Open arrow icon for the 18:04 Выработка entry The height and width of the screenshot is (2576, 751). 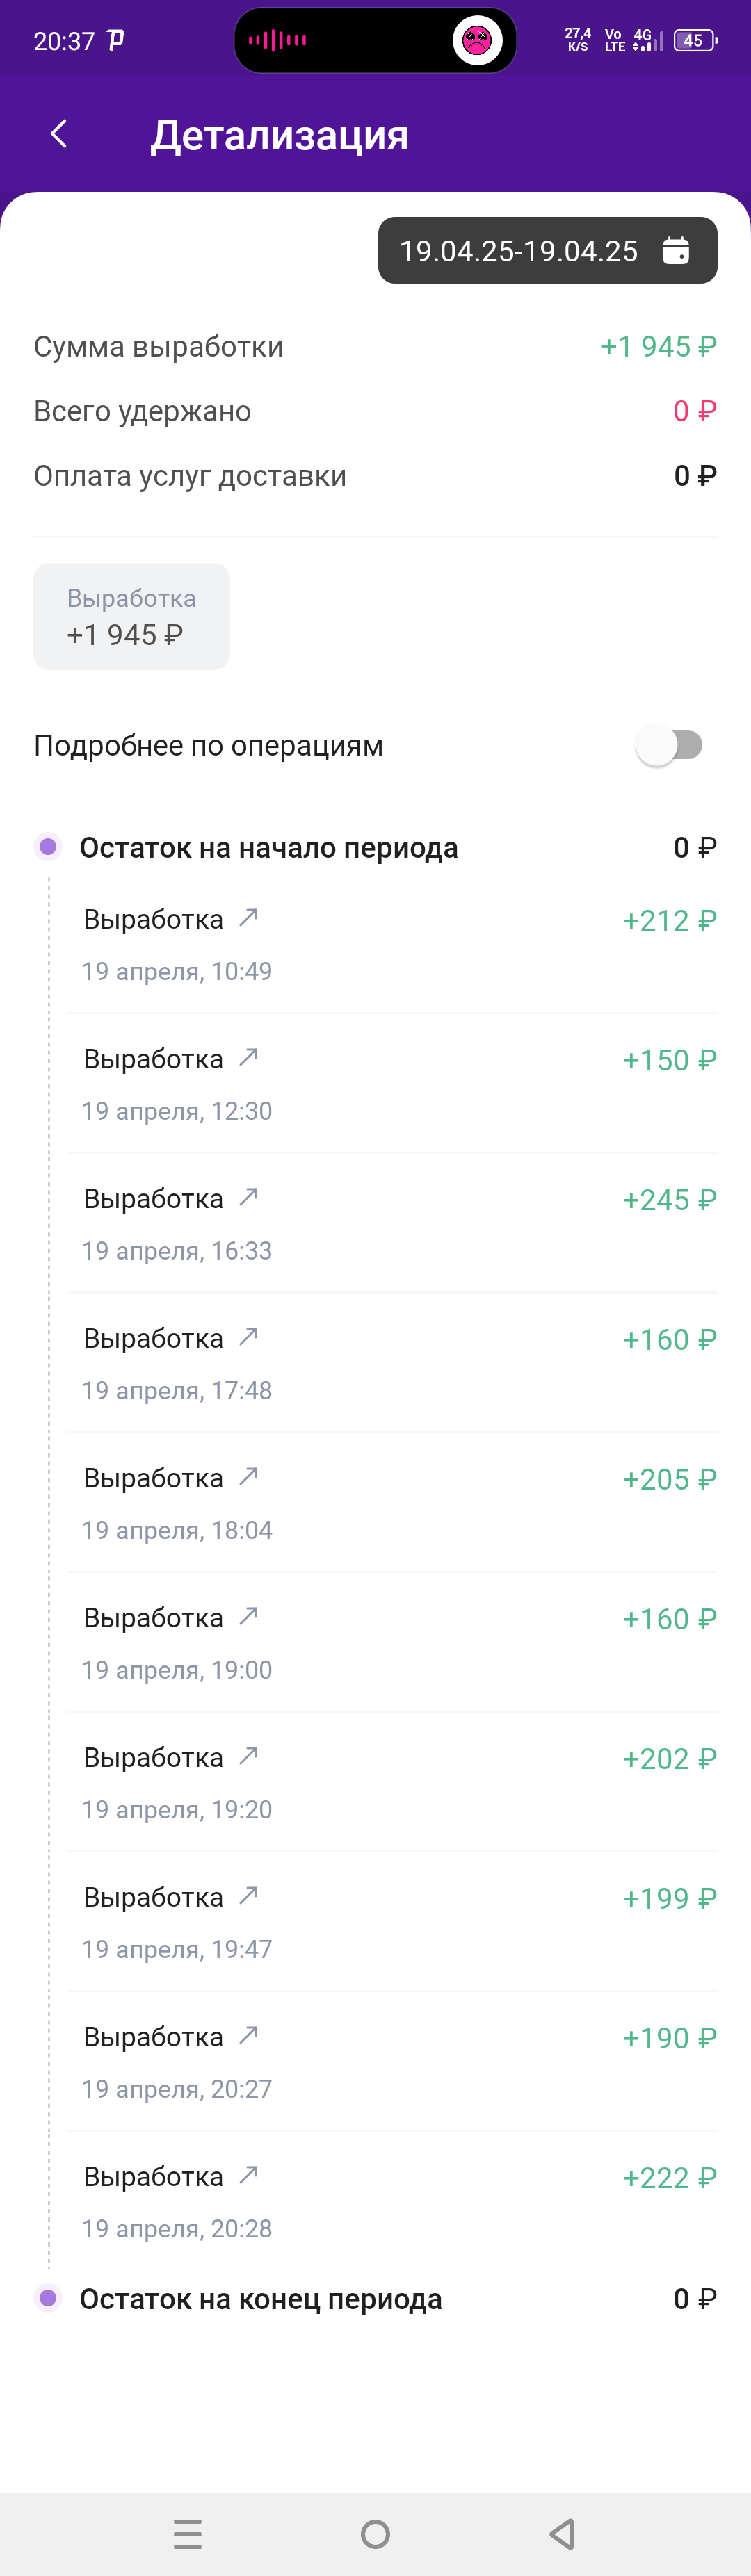pyautogui.click(x=249, y=1476)
